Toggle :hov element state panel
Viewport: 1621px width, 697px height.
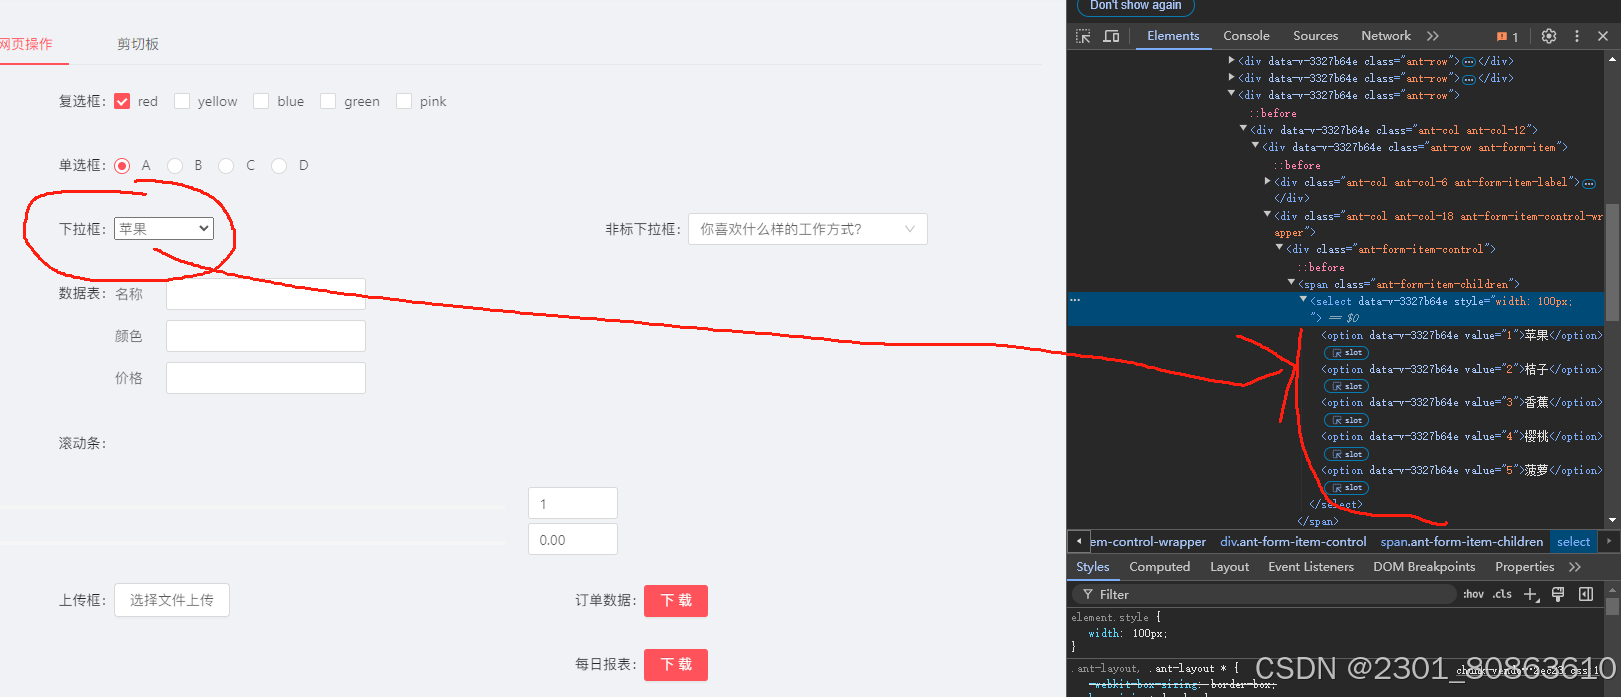(1473, 594)
